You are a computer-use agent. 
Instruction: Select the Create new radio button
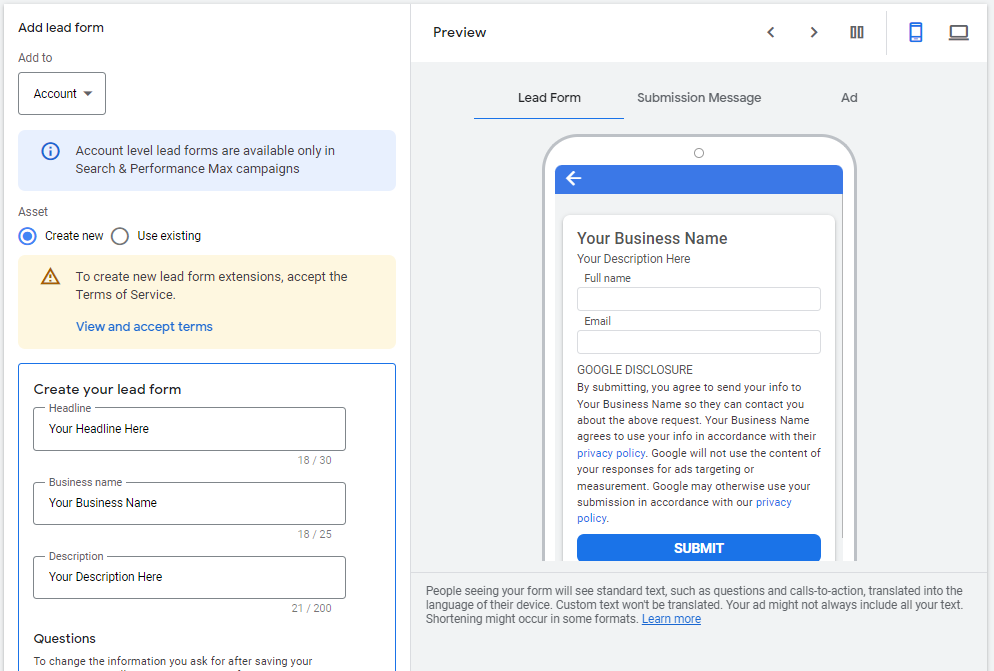28,236
